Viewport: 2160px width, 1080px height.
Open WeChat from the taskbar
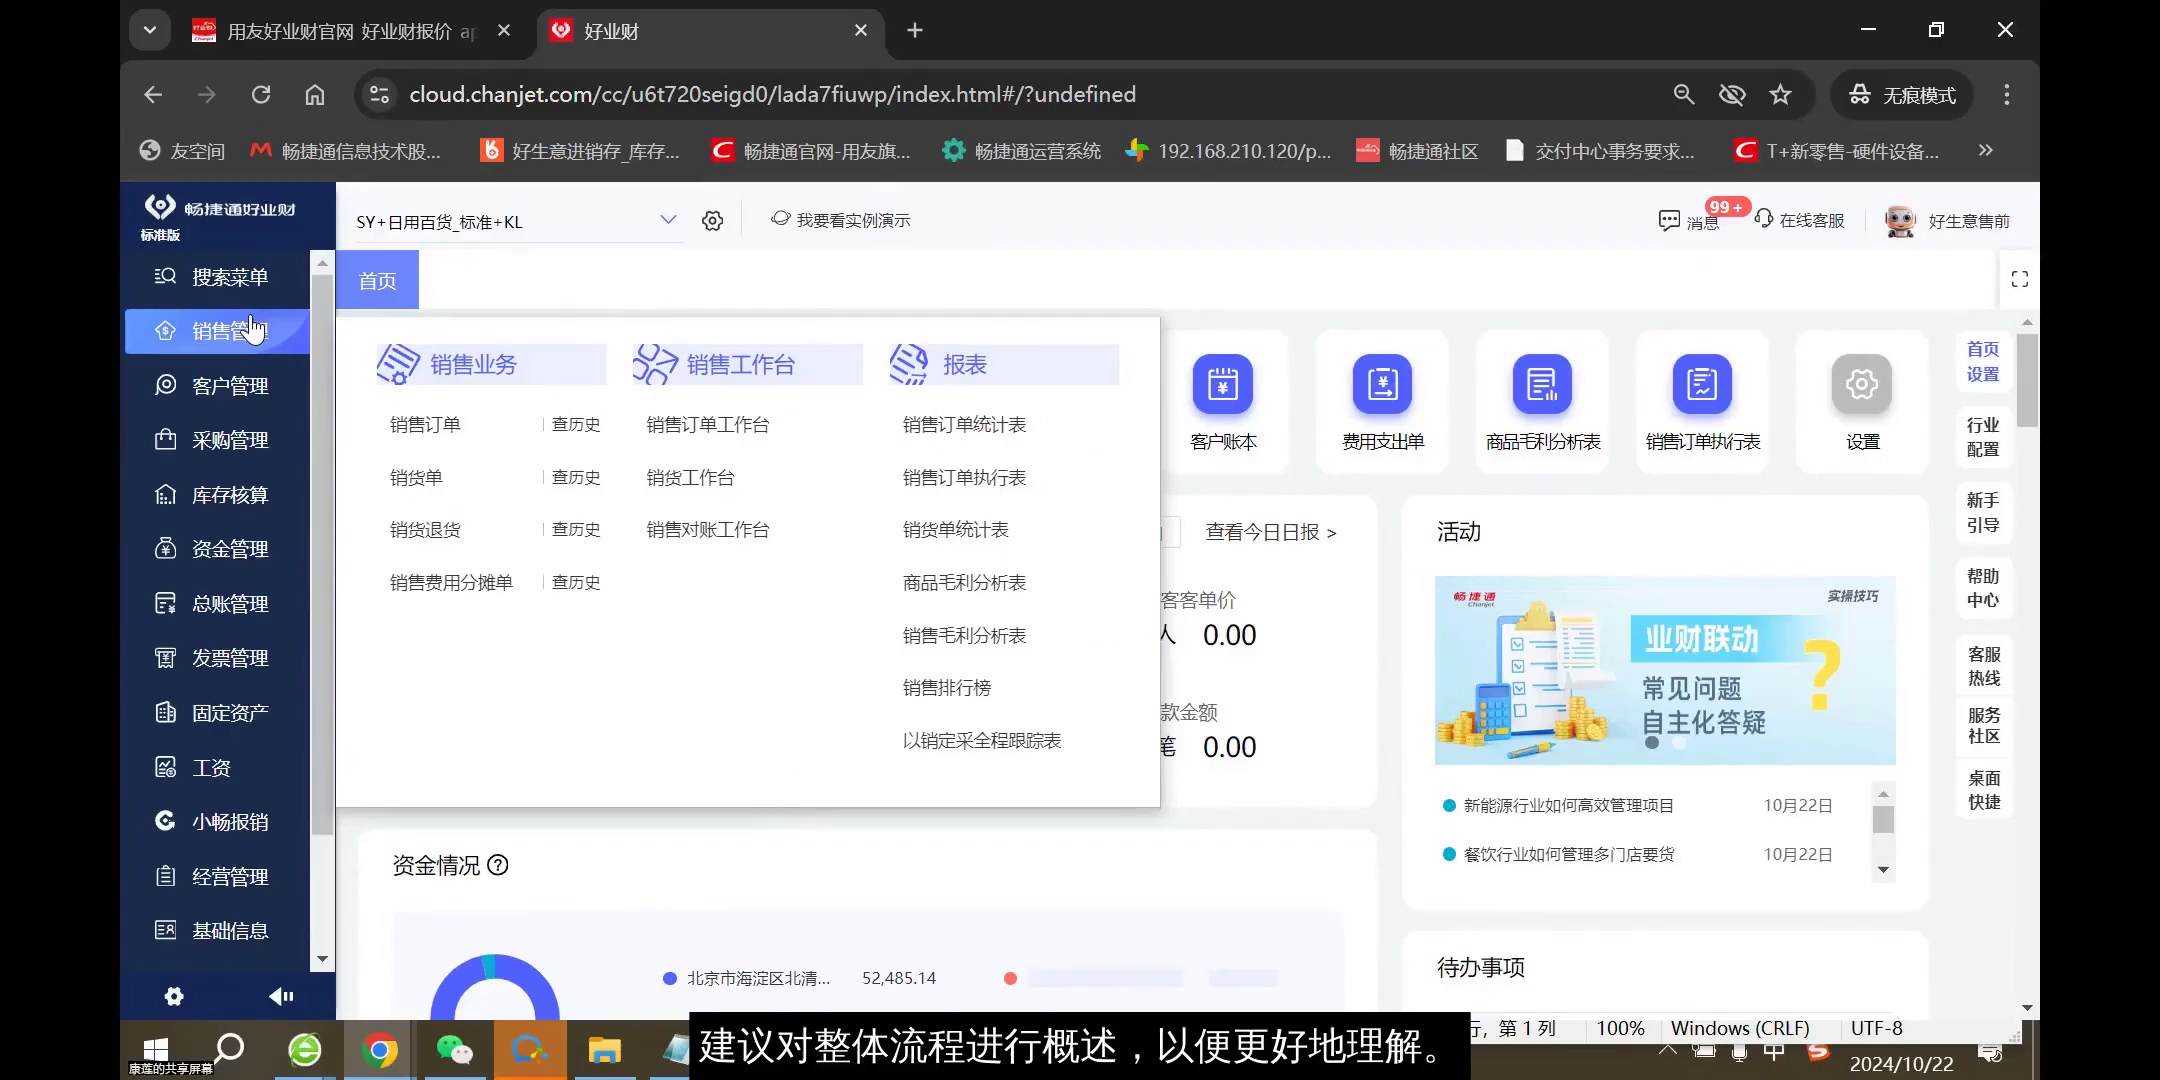coord(455,1050)
